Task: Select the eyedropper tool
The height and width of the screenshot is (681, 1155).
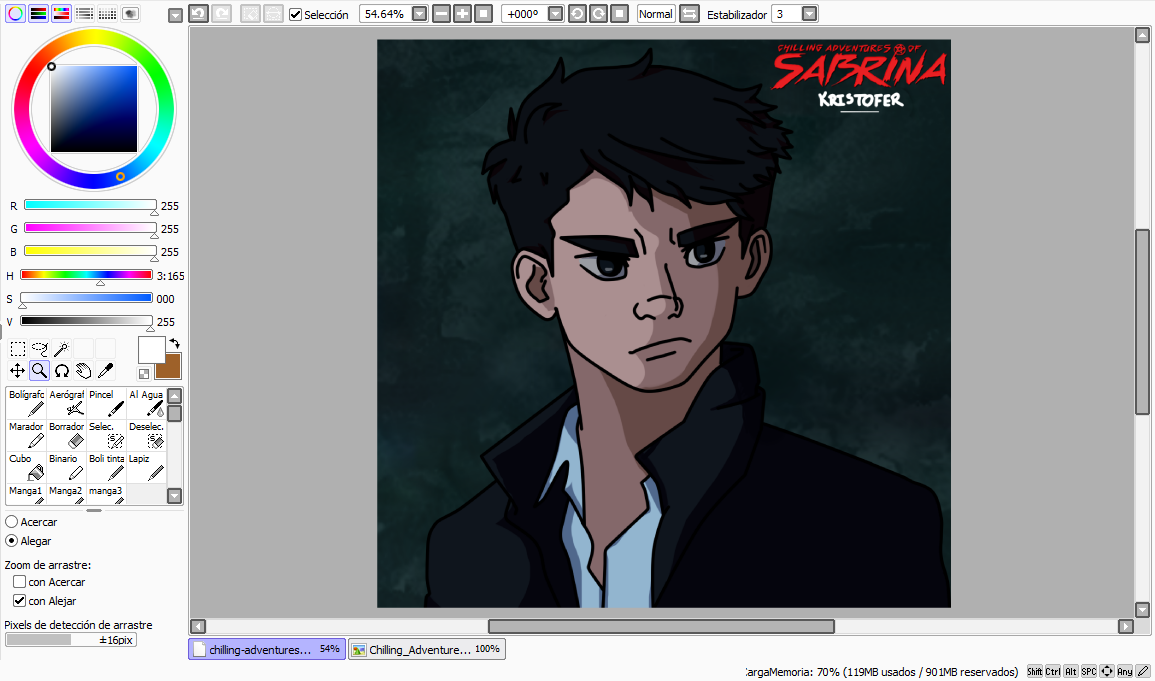Action: point(105,370)
